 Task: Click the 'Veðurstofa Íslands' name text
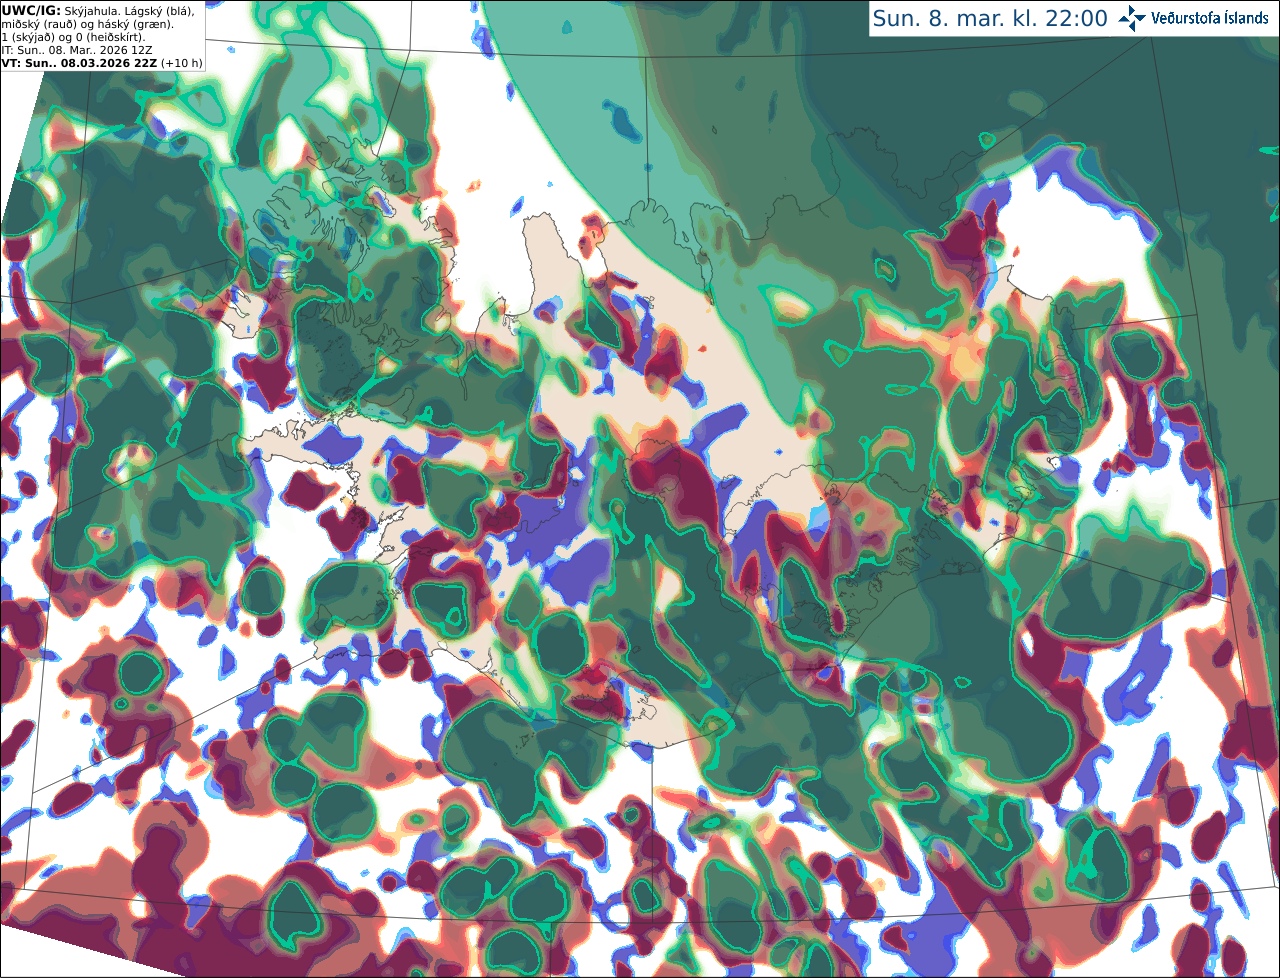(x=1210, y=18)
